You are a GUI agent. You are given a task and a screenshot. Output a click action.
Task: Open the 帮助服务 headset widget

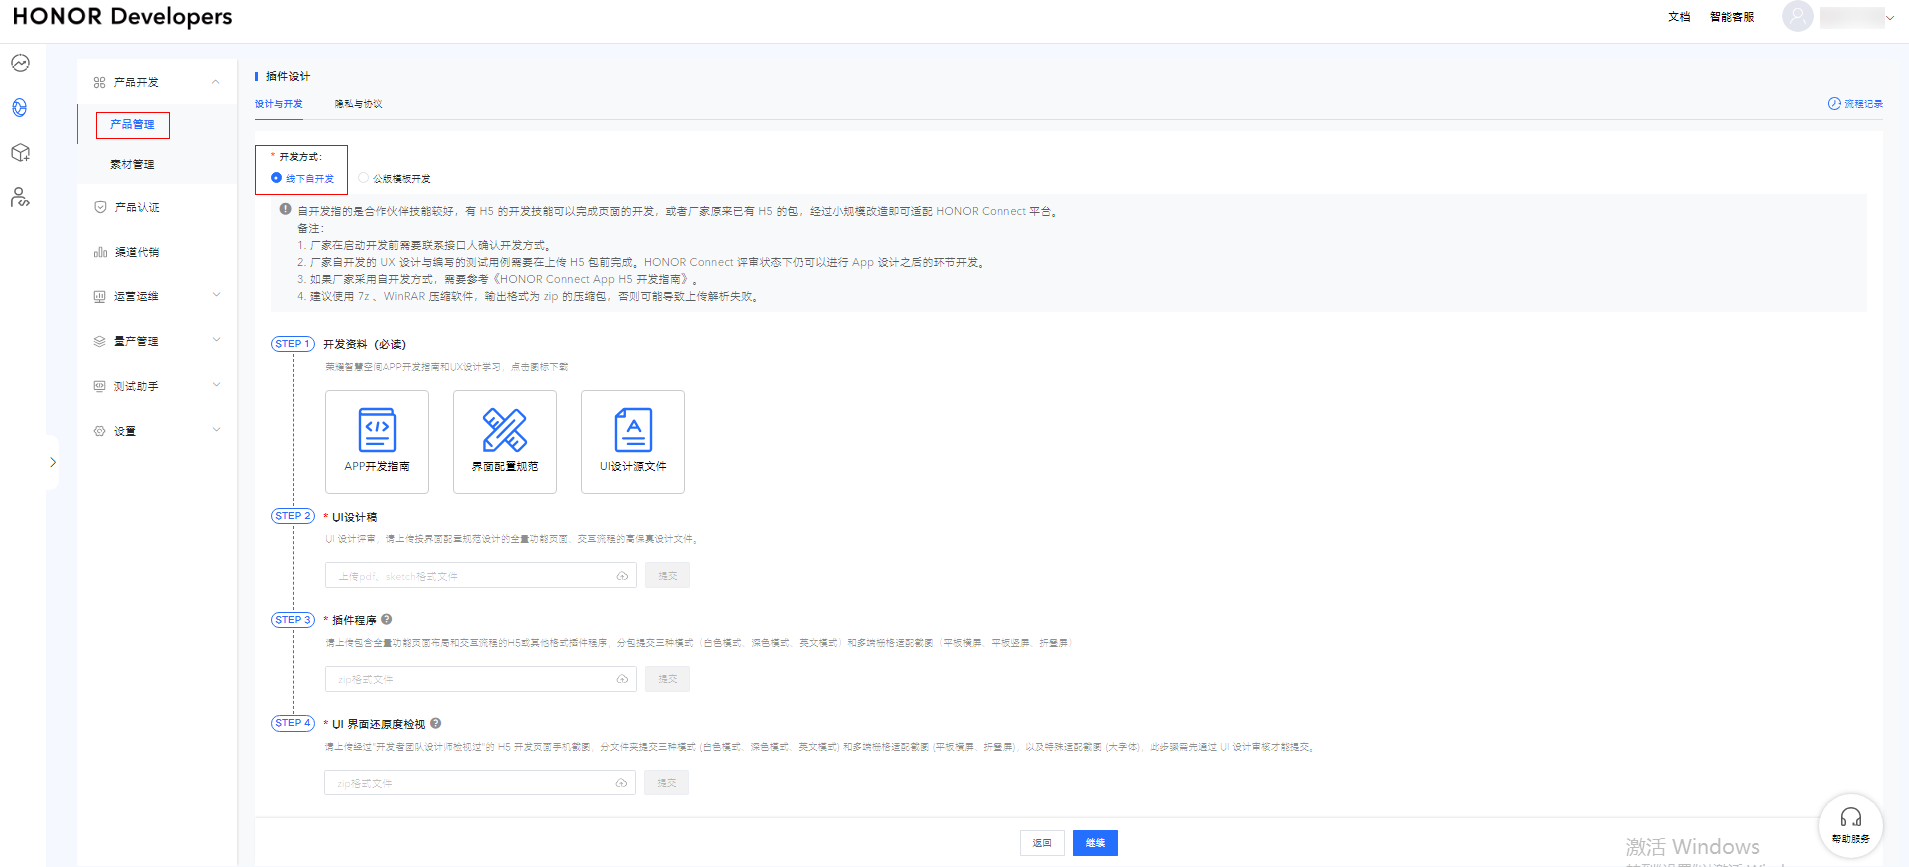(x=1850, y=825)
